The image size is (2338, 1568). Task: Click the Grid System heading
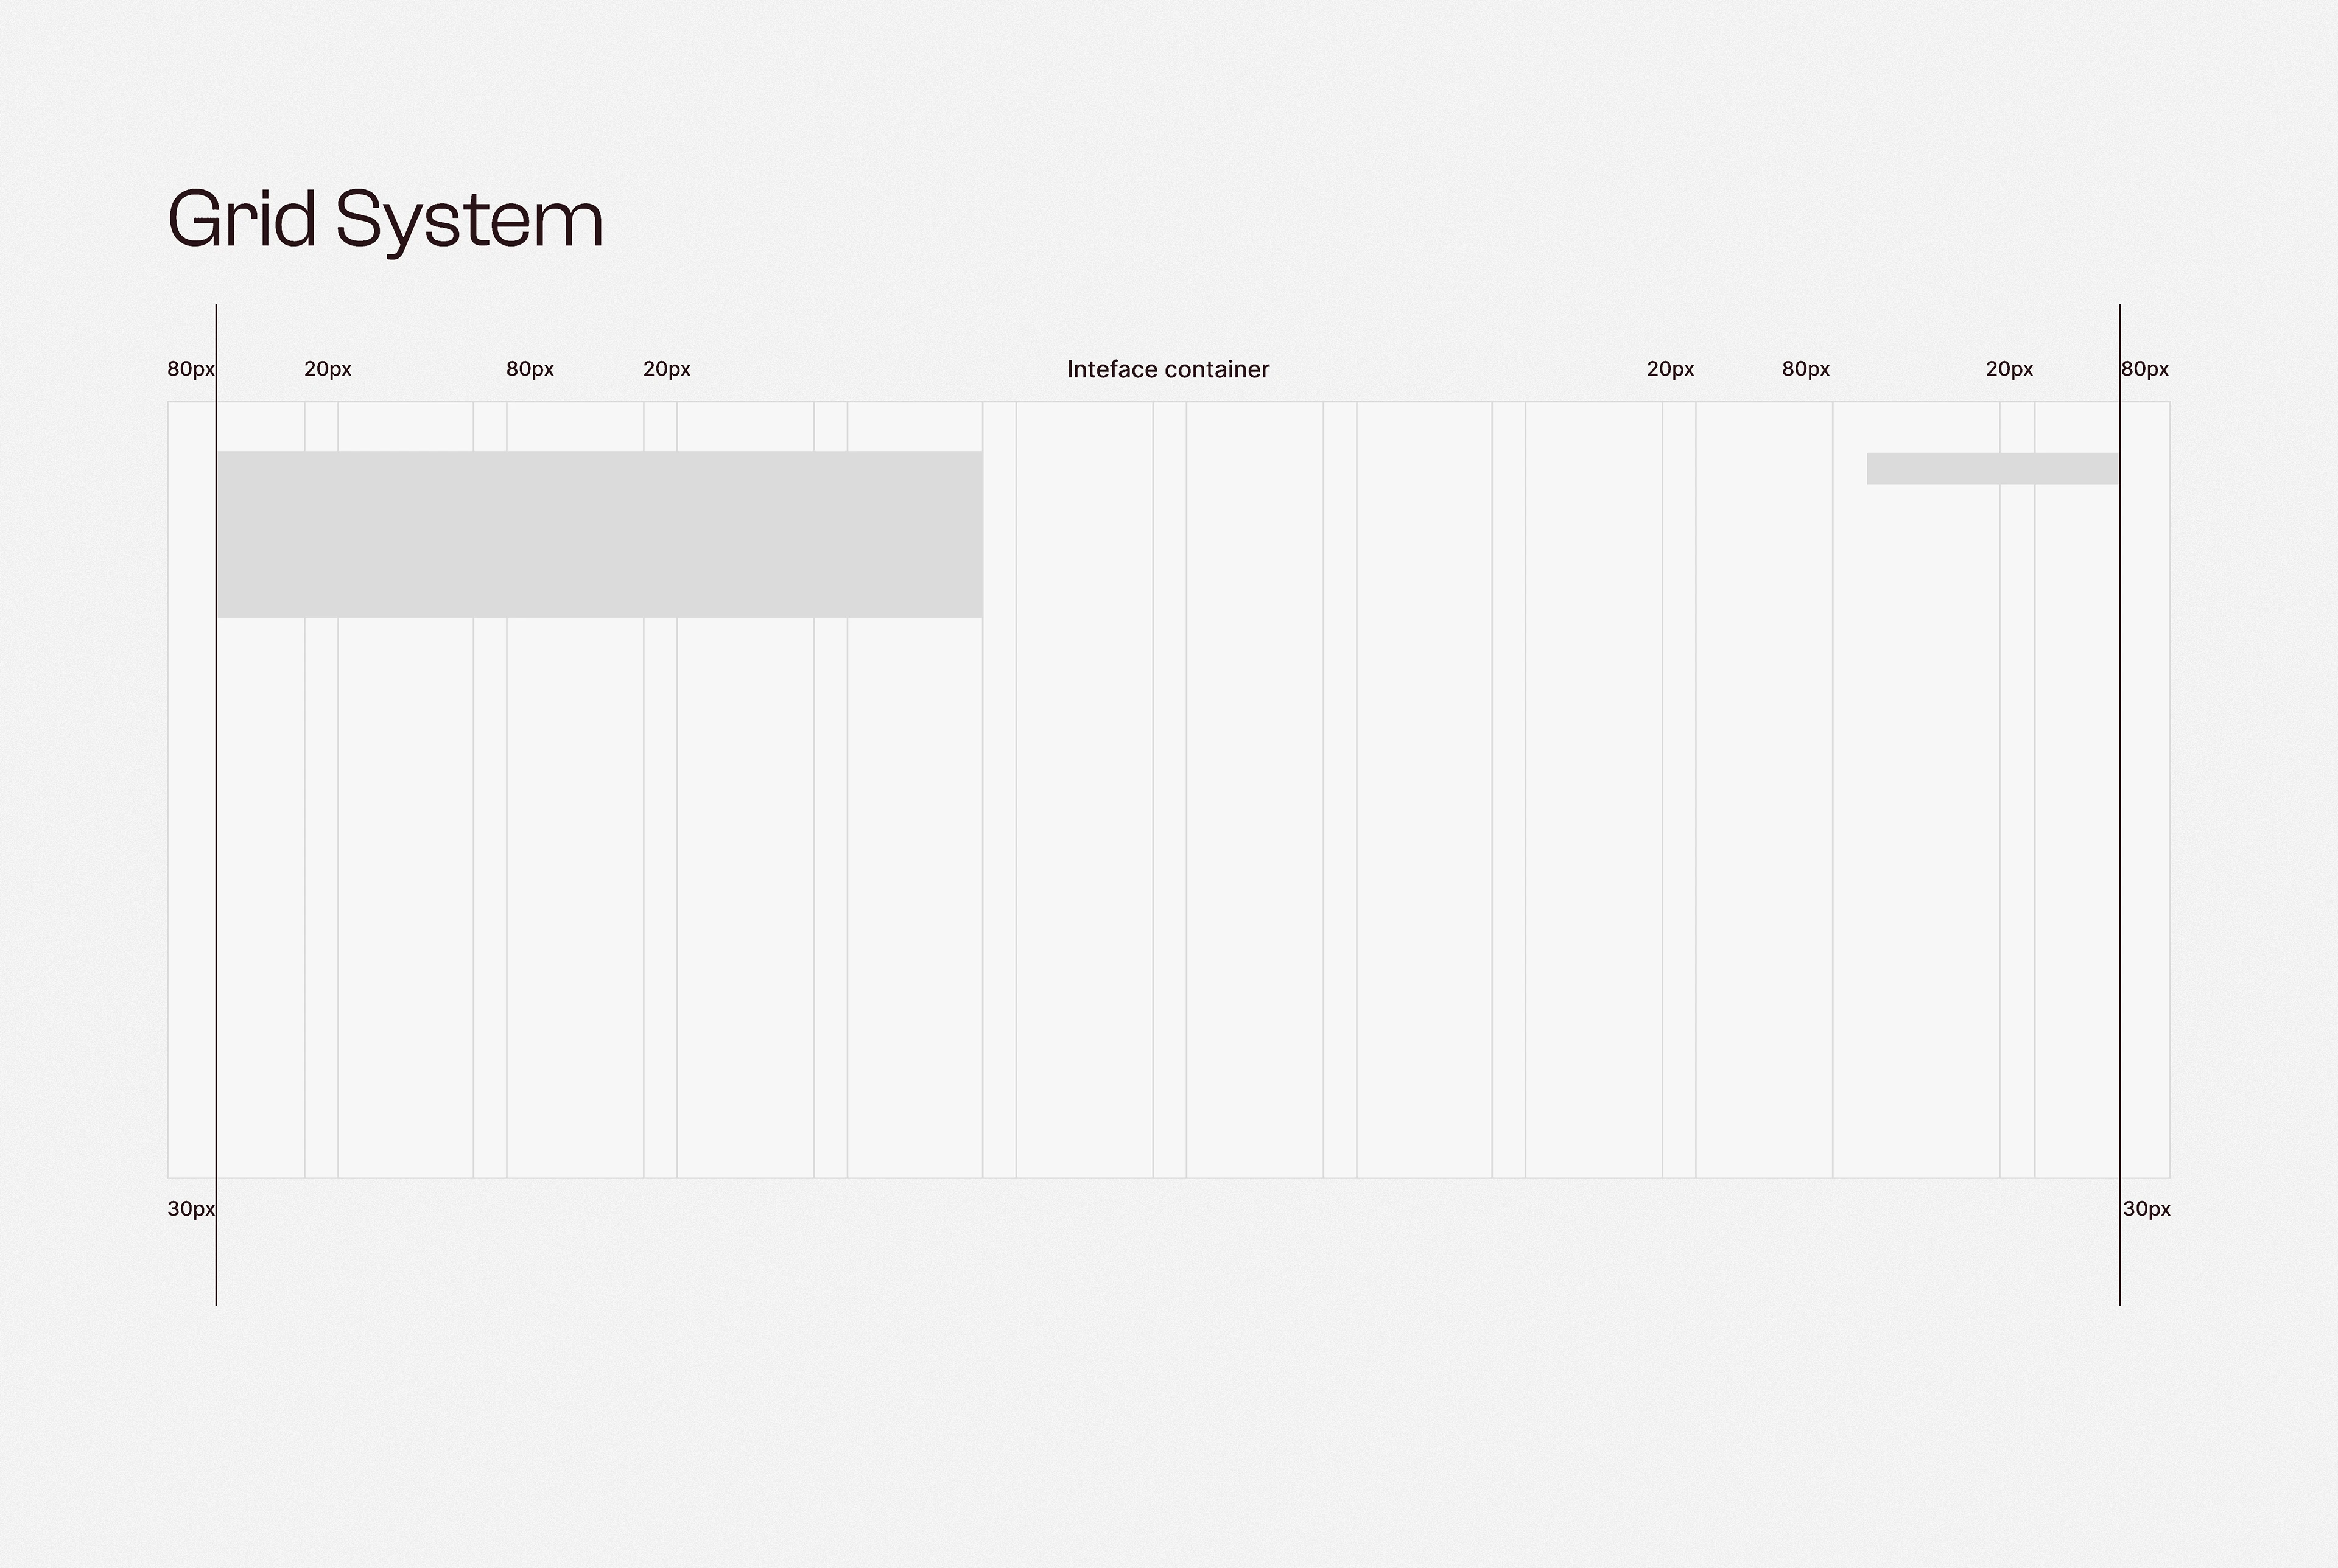385,219
